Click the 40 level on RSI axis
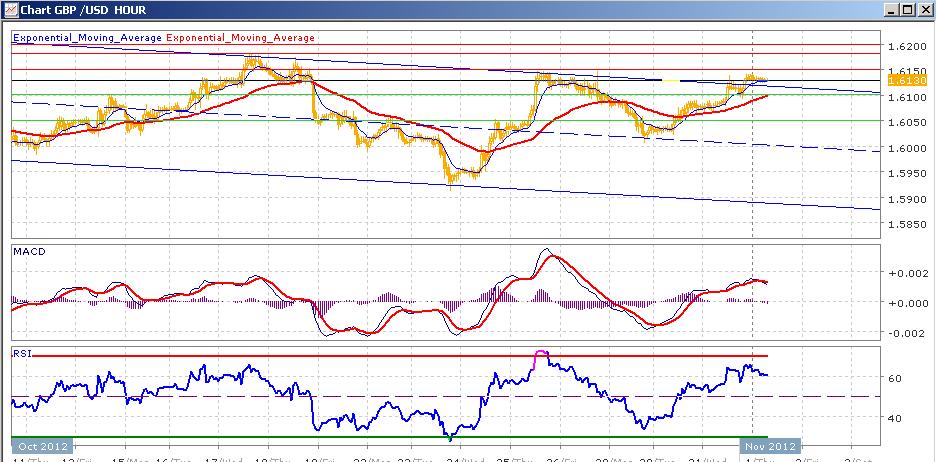This screenshot has width=936, height=462. [895, 419]
